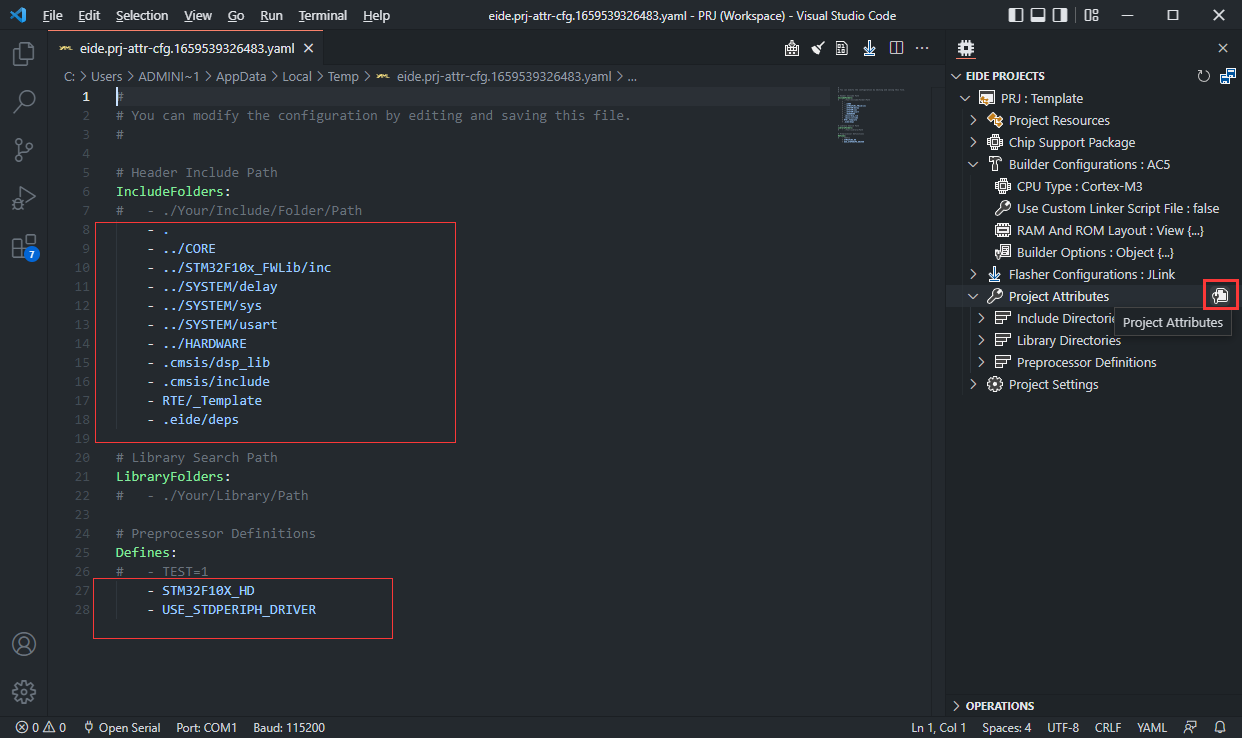
Task: Select the EIDE chip icon in activity bar
Action: (966, 48)
